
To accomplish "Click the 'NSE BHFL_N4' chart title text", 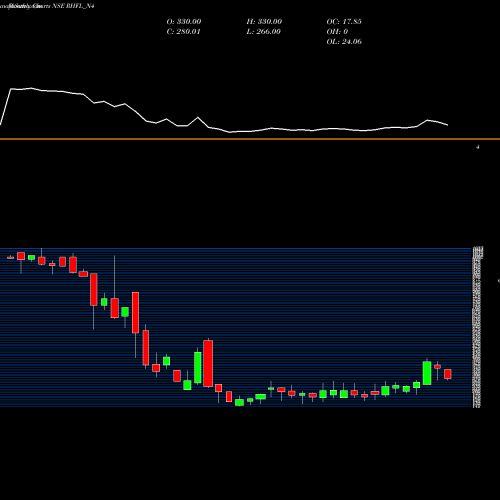I will pyautogui.click(x=73, y=6).
